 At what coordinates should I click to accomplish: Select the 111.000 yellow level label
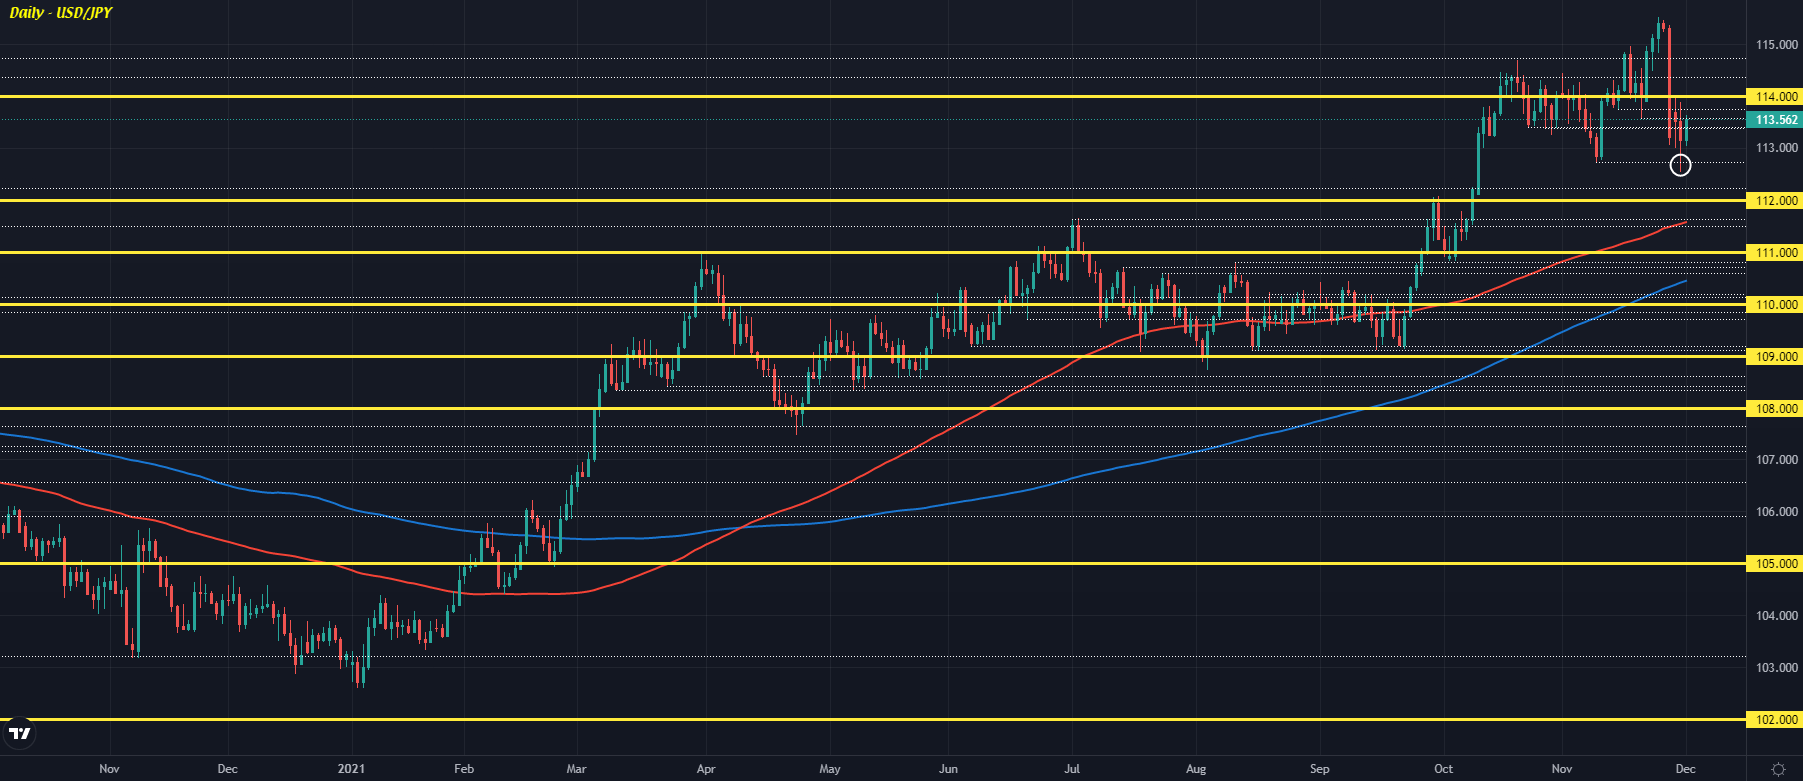1775,253
